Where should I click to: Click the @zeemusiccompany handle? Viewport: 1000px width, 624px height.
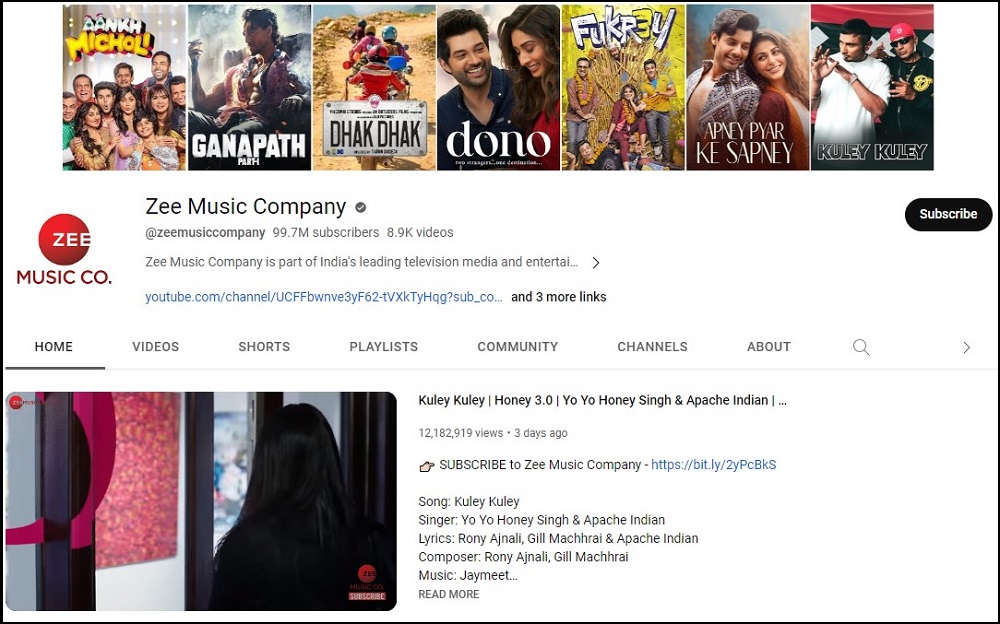(205, 232)
